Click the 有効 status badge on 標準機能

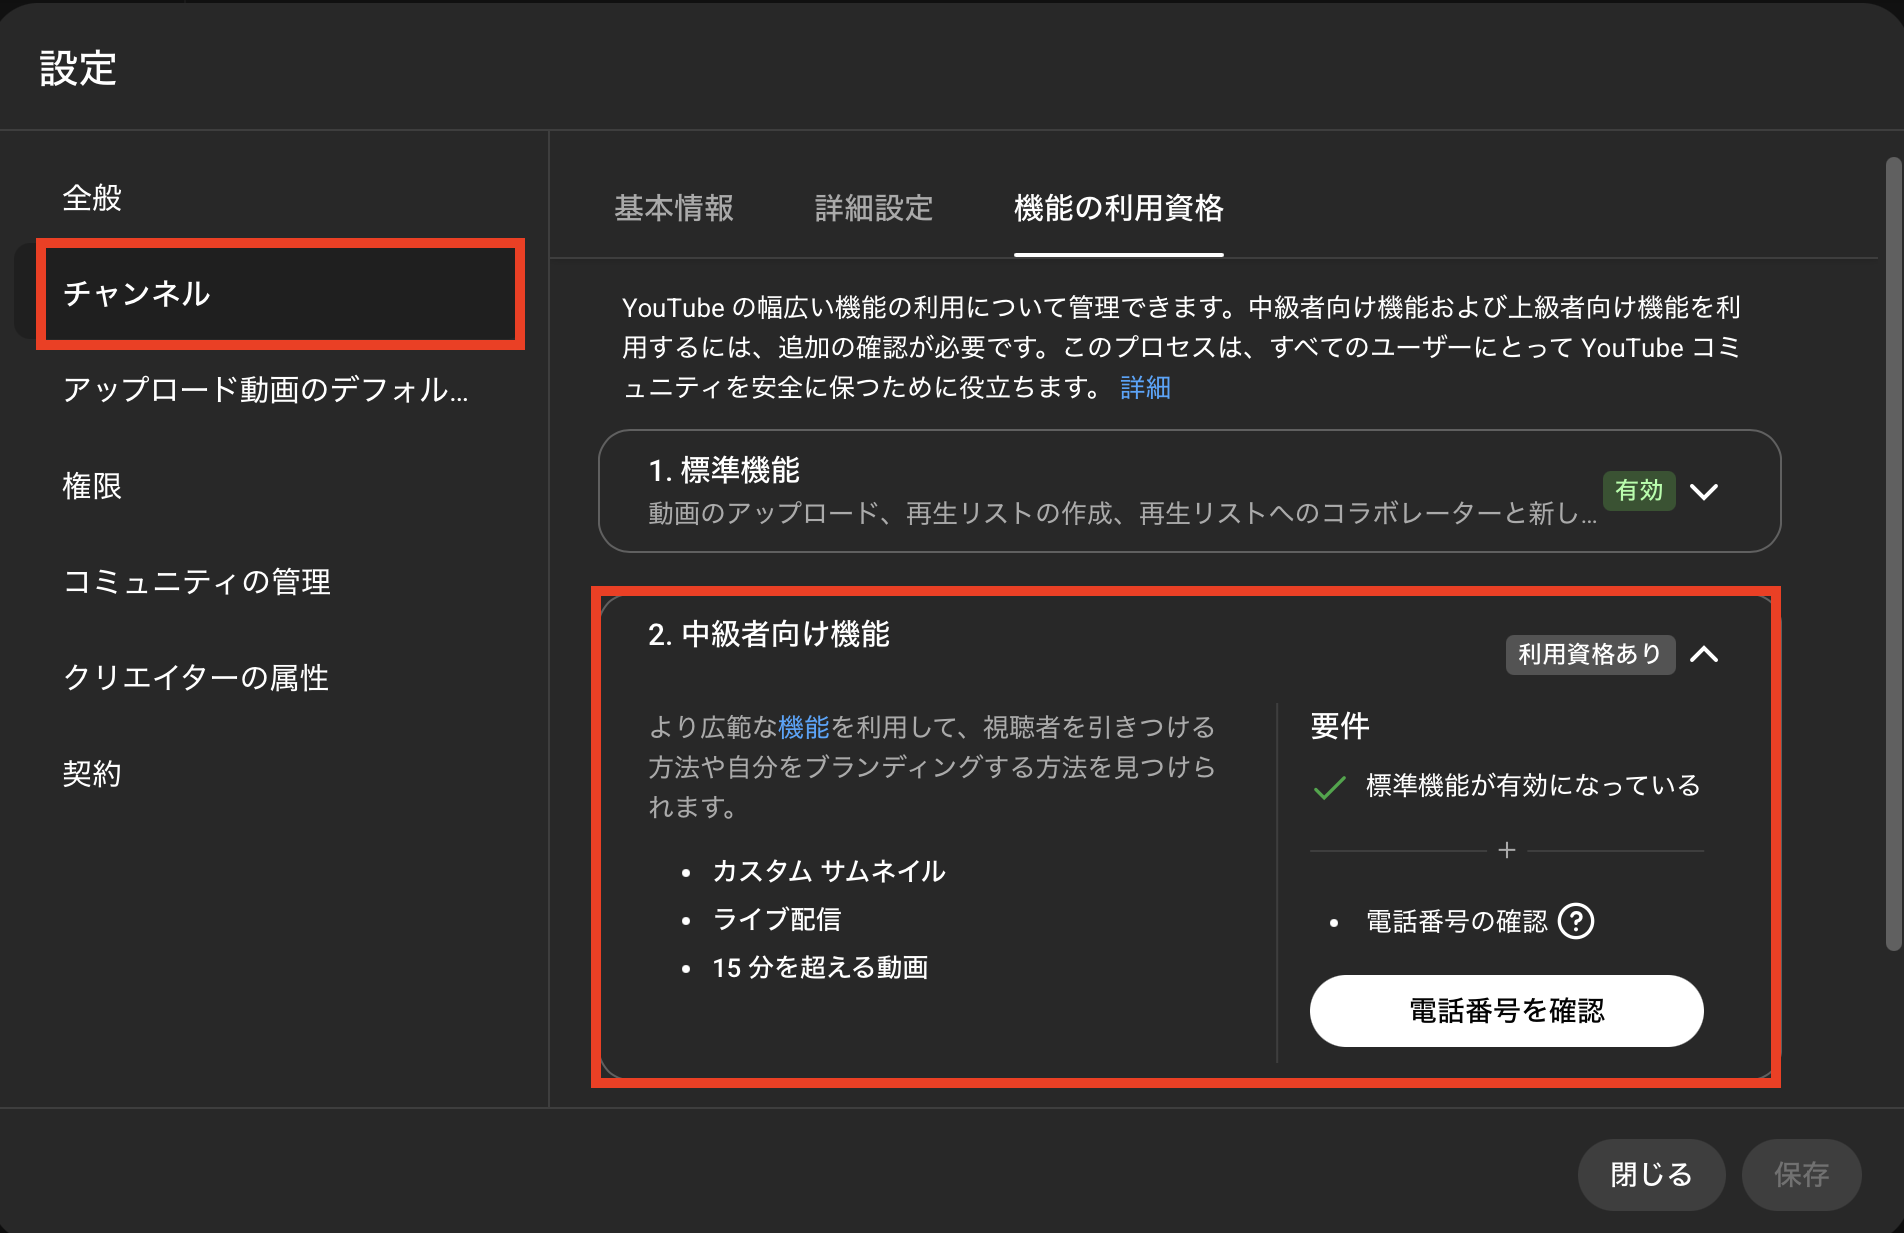1639,491
